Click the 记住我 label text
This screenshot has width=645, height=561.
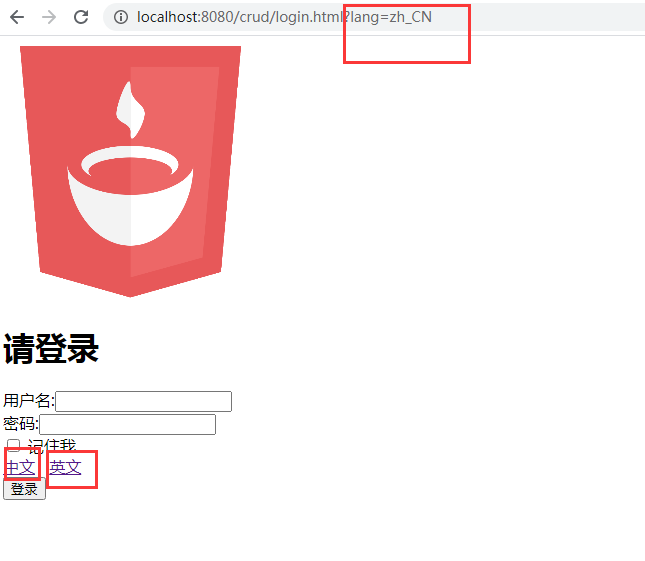pyautogui.click(x=52, y=445)
